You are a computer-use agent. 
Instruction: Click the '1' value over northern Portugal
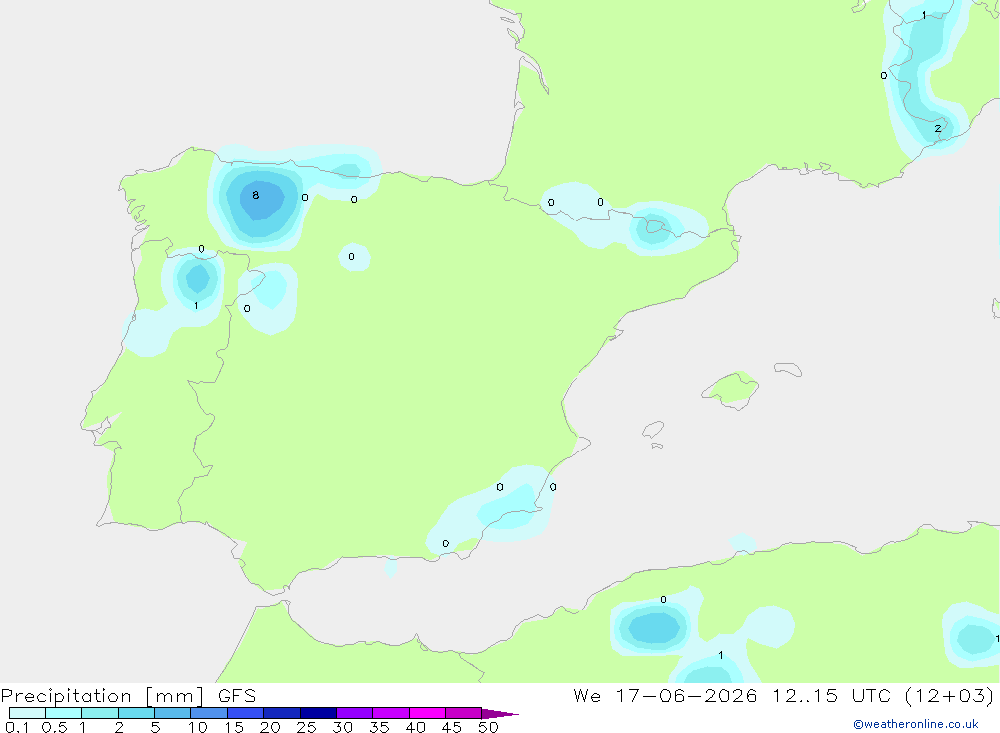click(196, 306)
